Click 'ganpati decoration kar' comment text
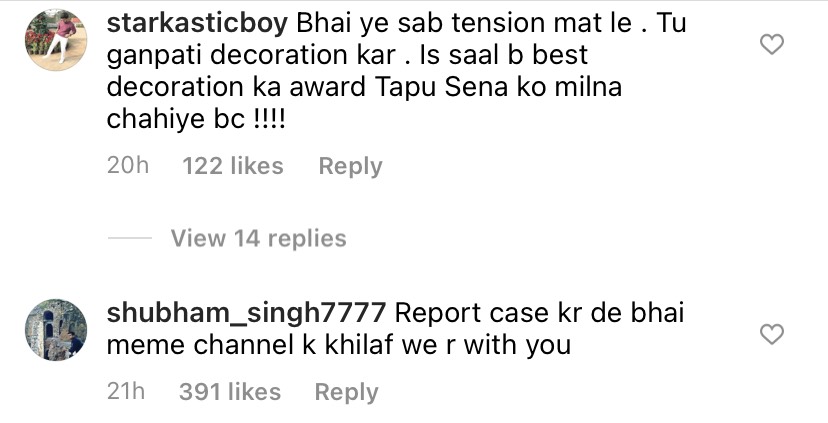Screen dimensions: 828x423 pyautogui.click(x=251, y=56)
